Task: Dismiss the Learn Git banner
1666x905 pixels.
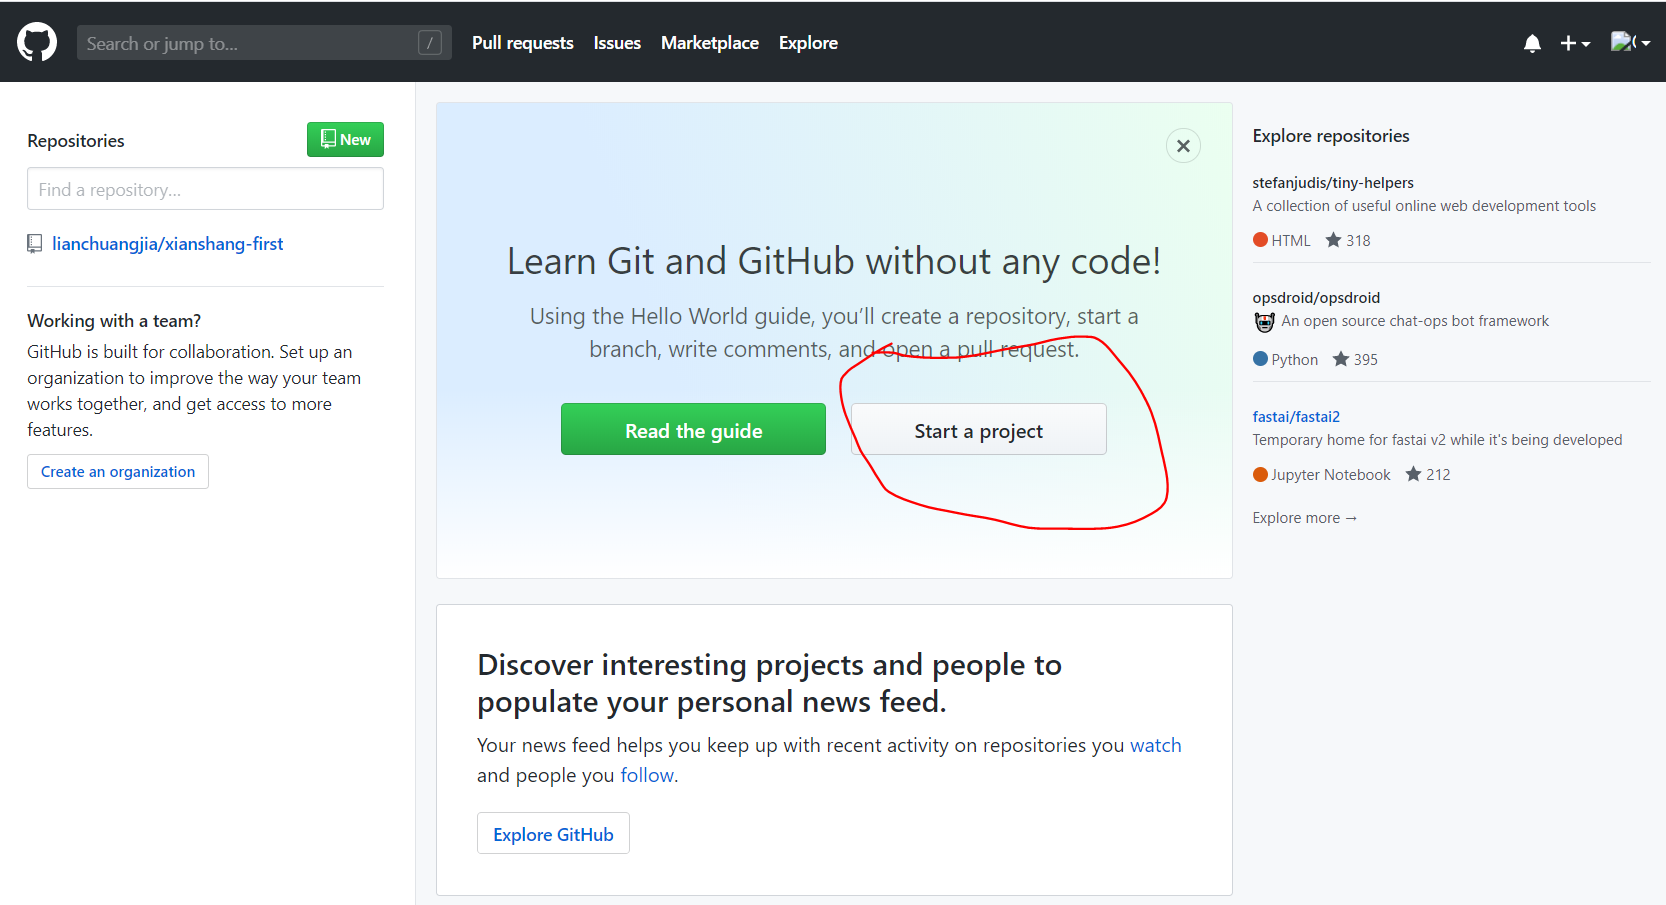Action: point(1183,145)
